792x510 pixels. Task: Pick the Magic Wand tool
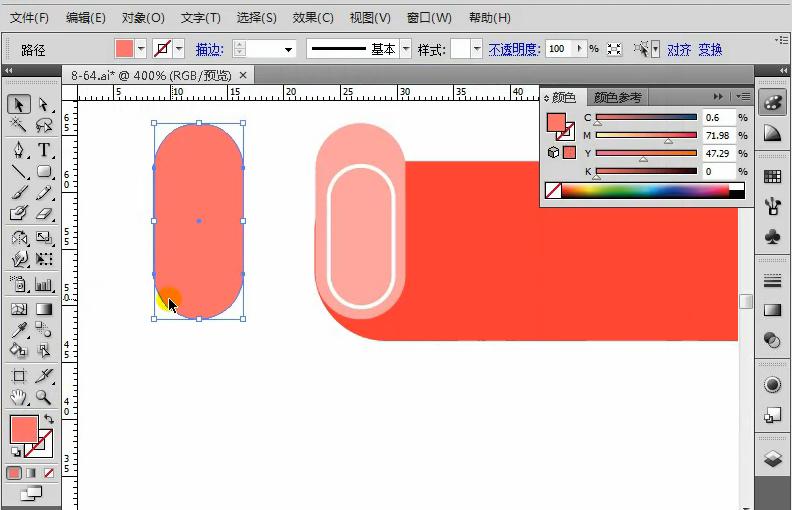point(18,126)
